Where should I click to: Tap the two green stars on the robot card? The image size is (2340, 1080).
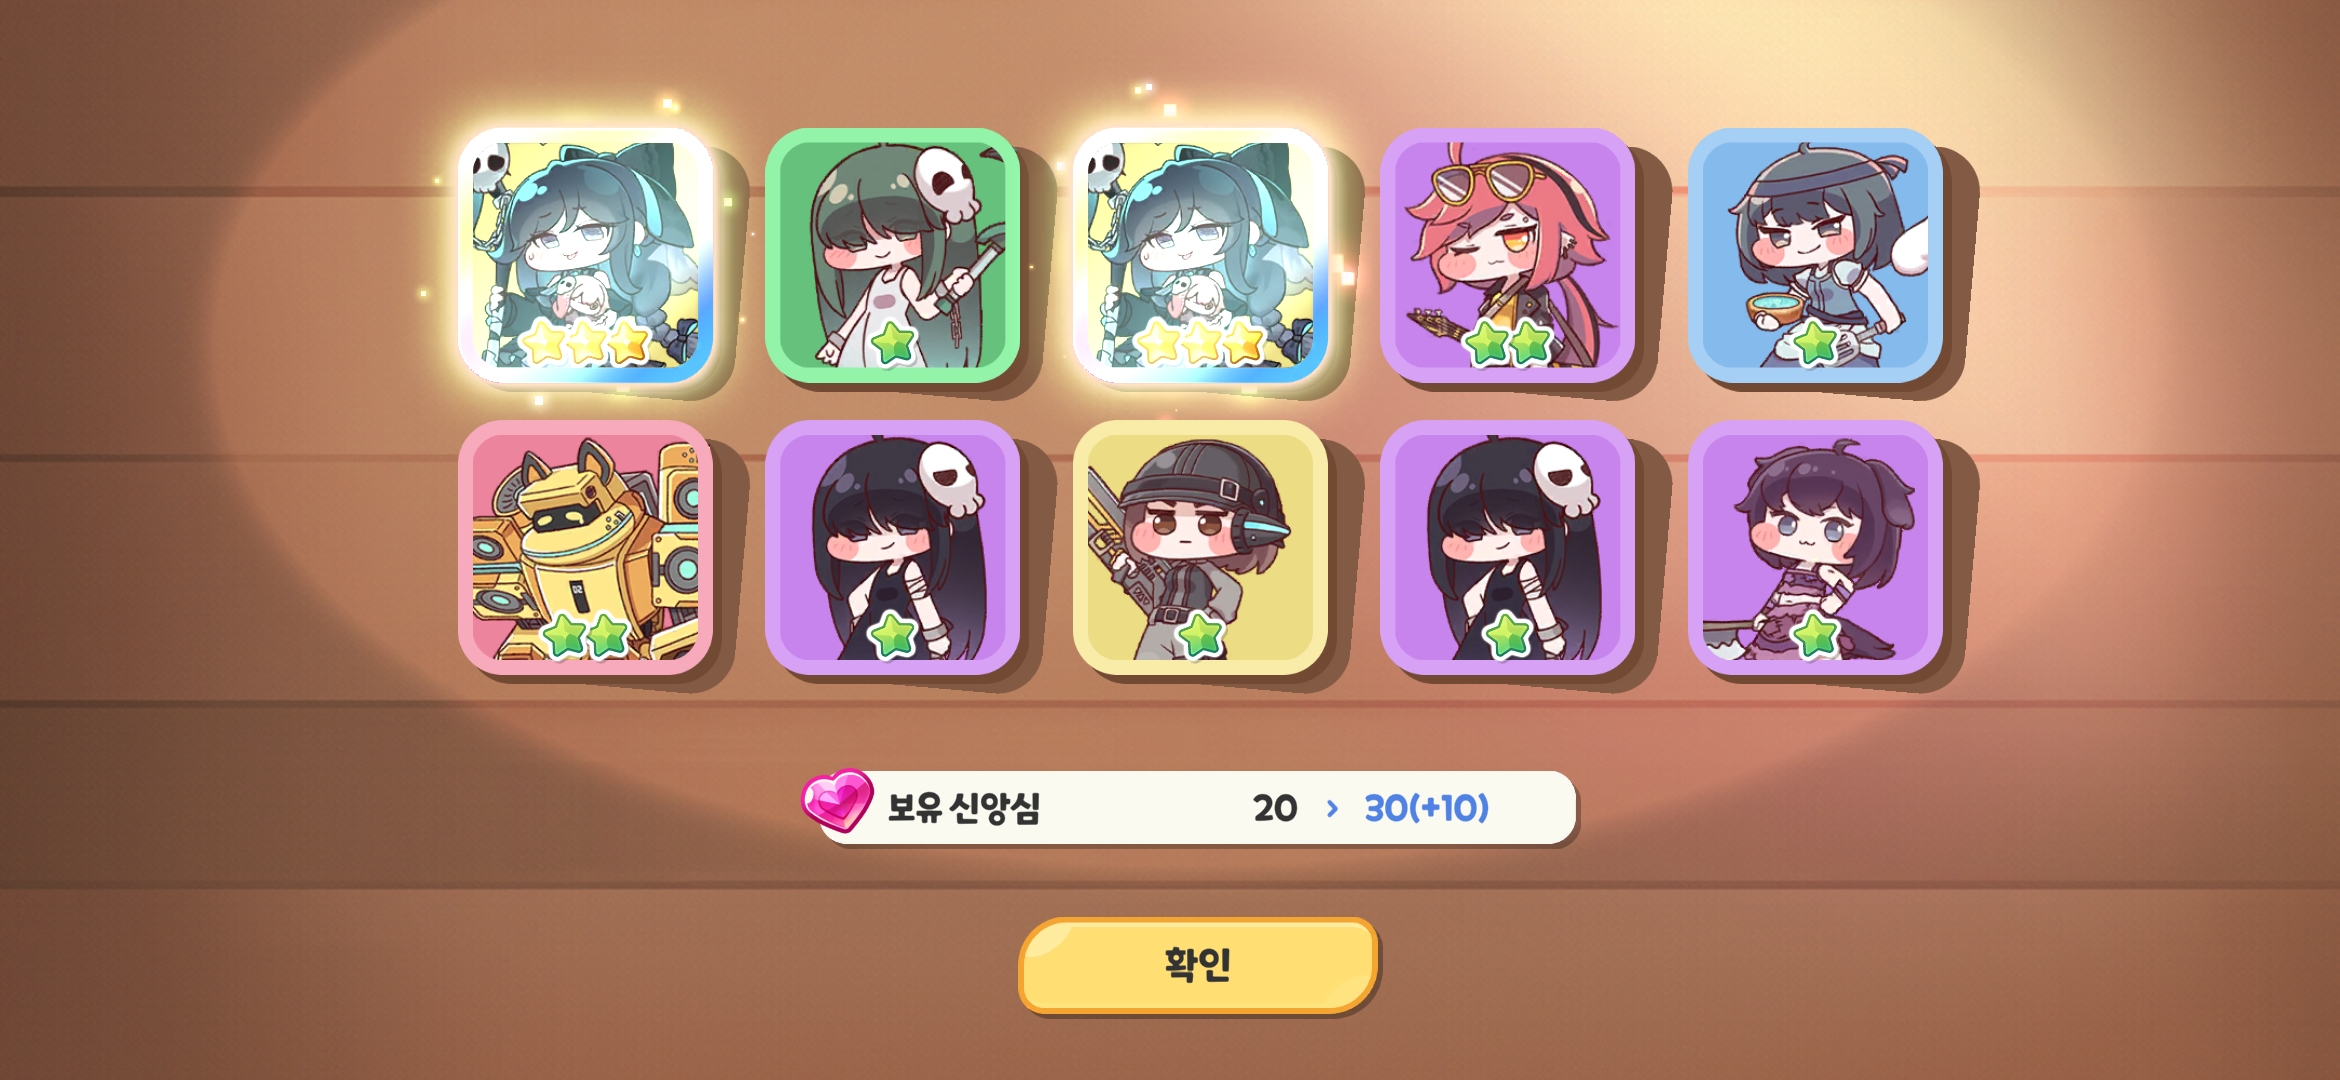pos(585,635)
